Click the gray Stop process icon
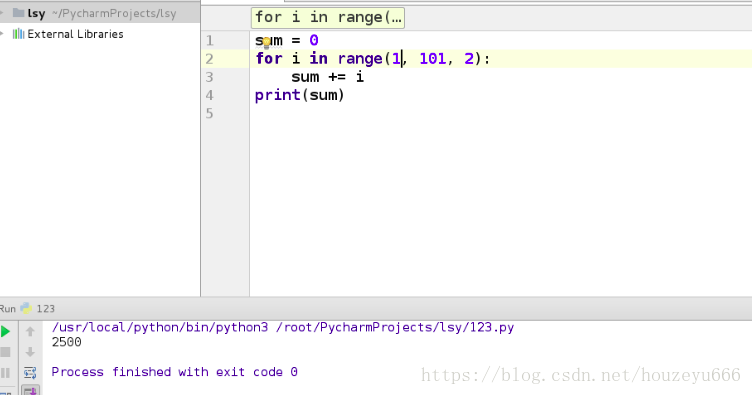The image size is (752, 395). pos(5,352)
